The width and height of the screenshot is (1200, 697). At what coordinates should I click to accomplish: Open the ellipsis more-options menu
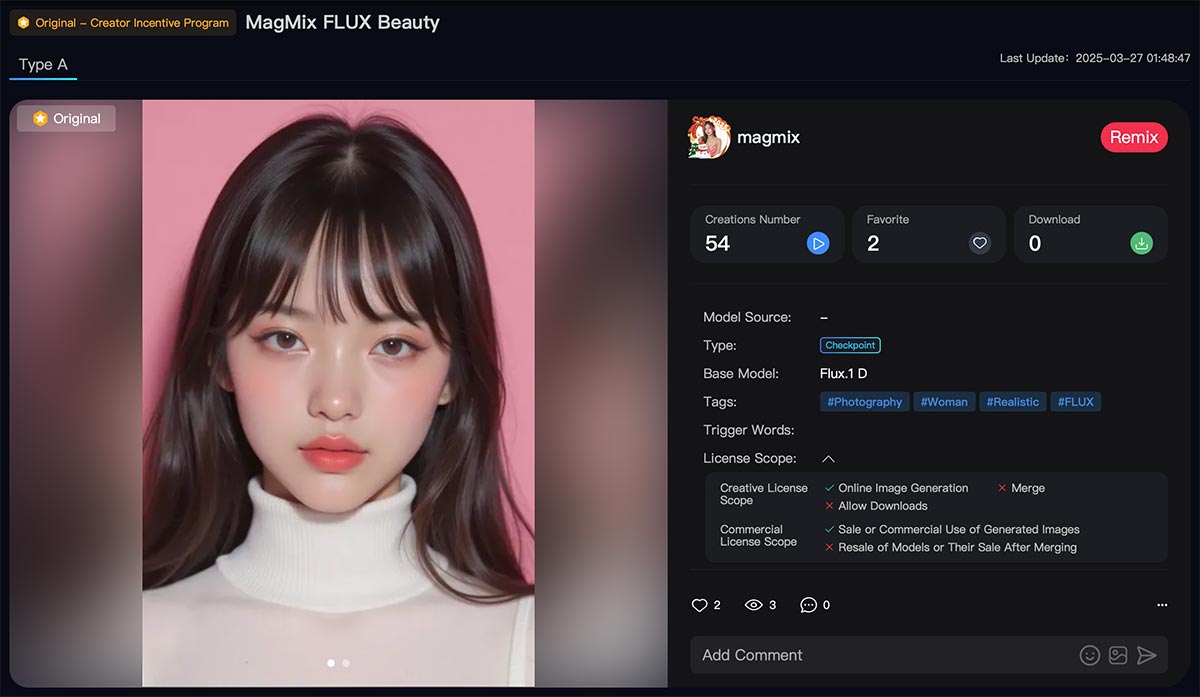[1161, 604]
